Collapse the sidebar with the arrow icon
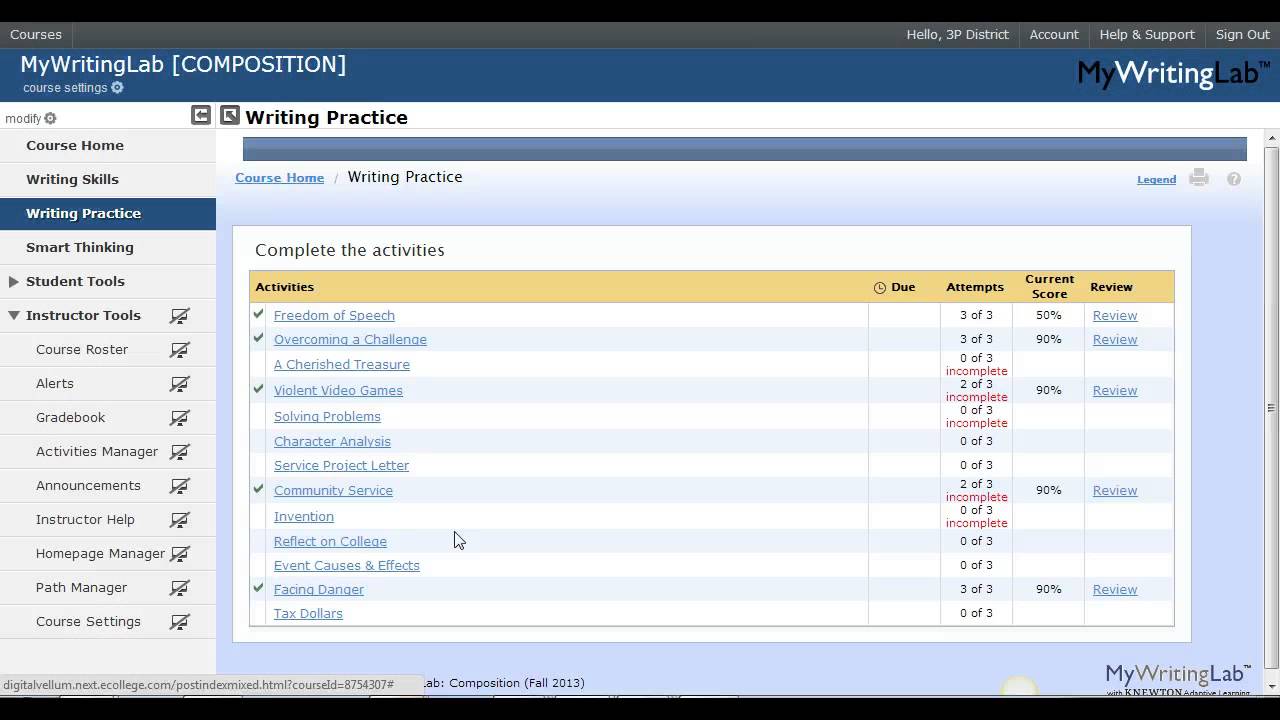1280x720 pixels. 201,115
